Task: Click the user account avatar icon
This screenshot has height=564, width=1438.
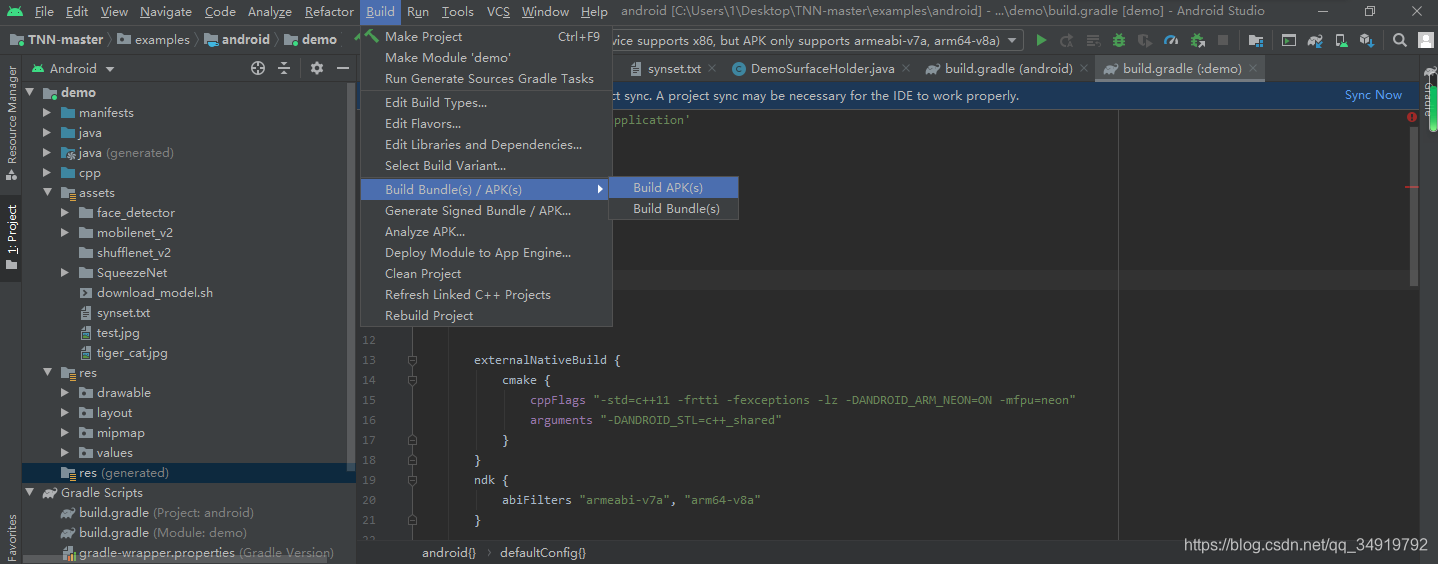Action: pyautogui.click(x=1426, y=40)
